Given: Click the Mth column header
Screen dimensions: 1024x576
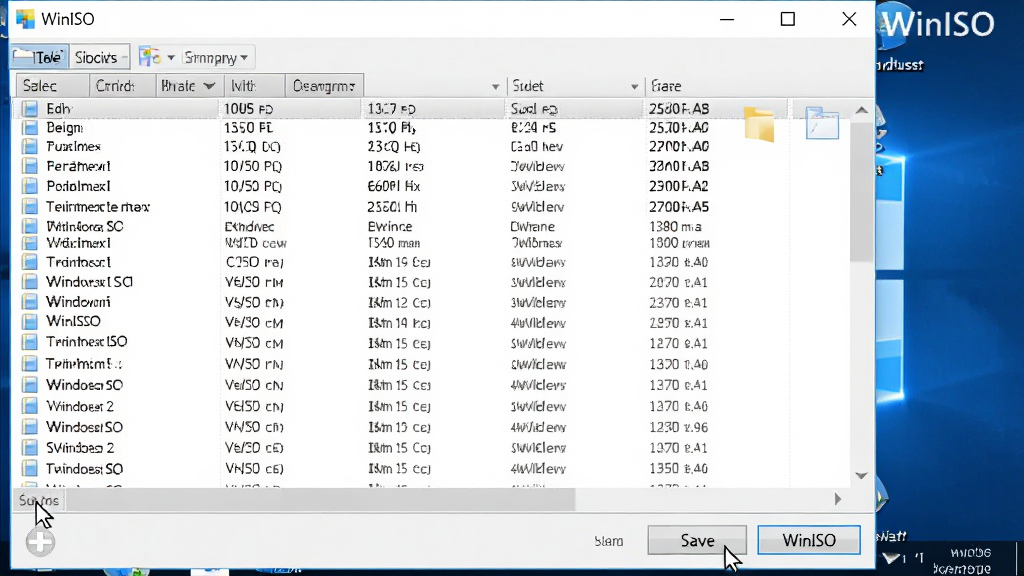Looking at the screenshot, I should click(253, 86).
